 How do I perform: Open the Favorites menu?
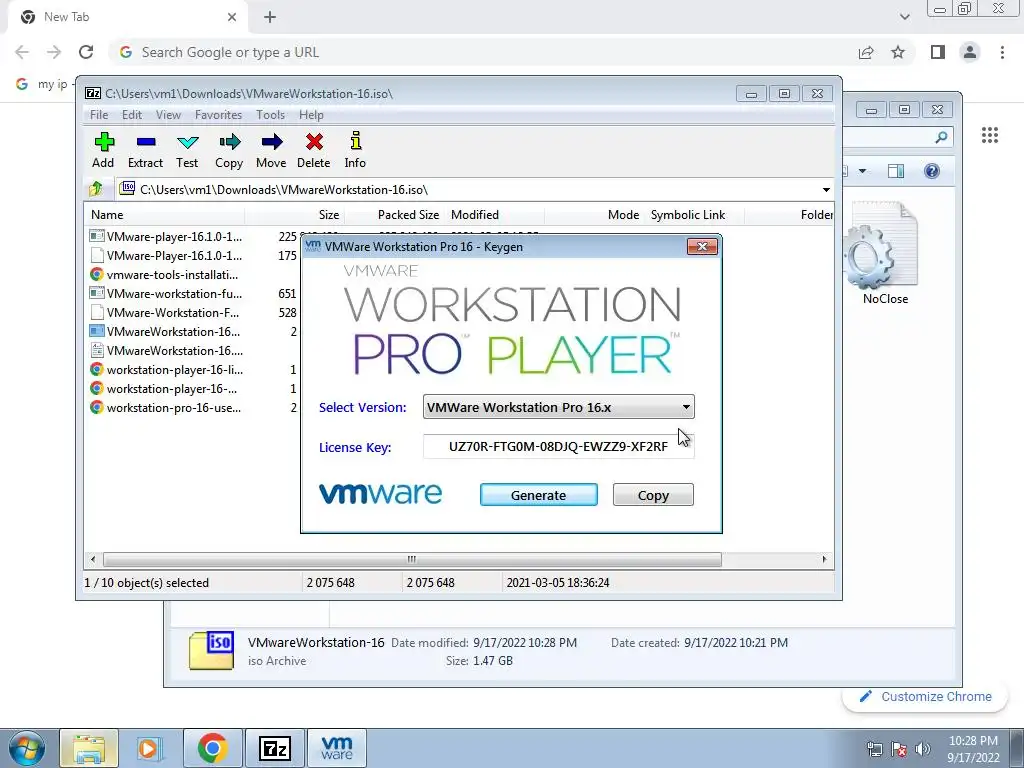coord(218,115)
